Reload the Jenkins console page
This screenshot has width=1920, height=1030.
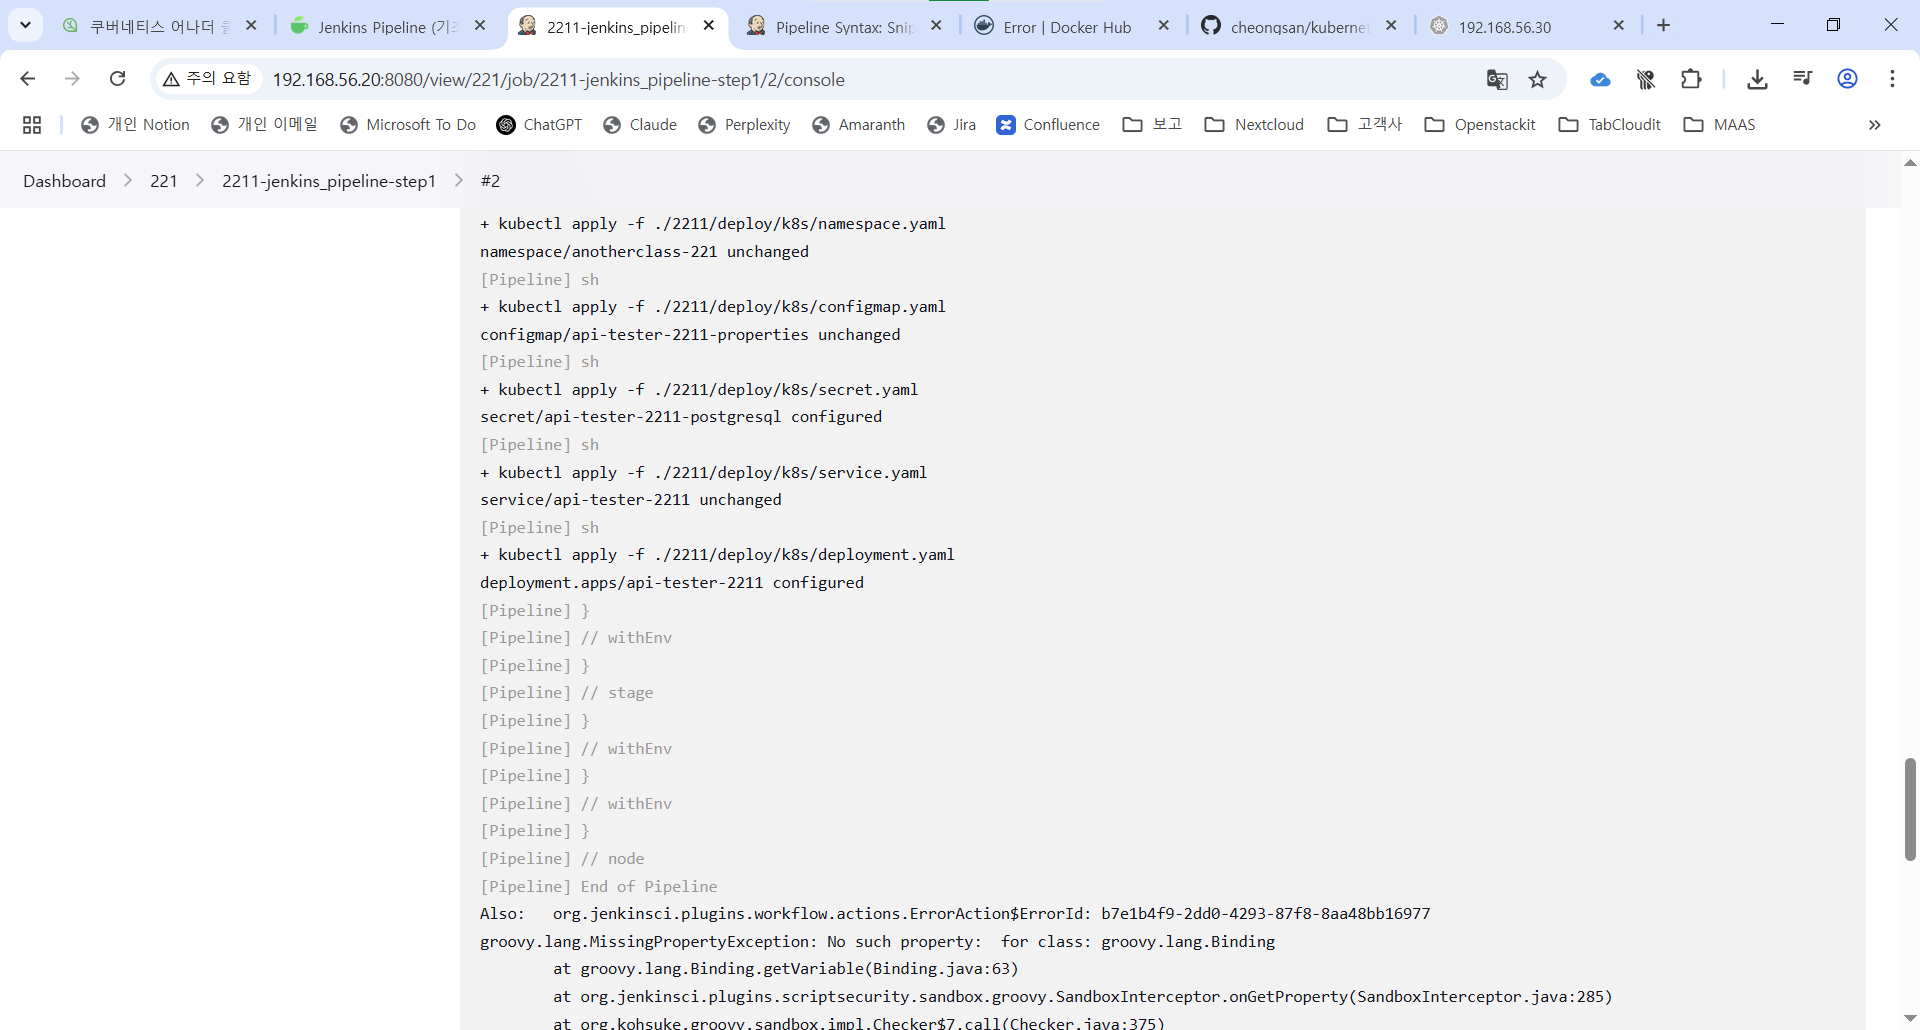[x=117, y=79]
